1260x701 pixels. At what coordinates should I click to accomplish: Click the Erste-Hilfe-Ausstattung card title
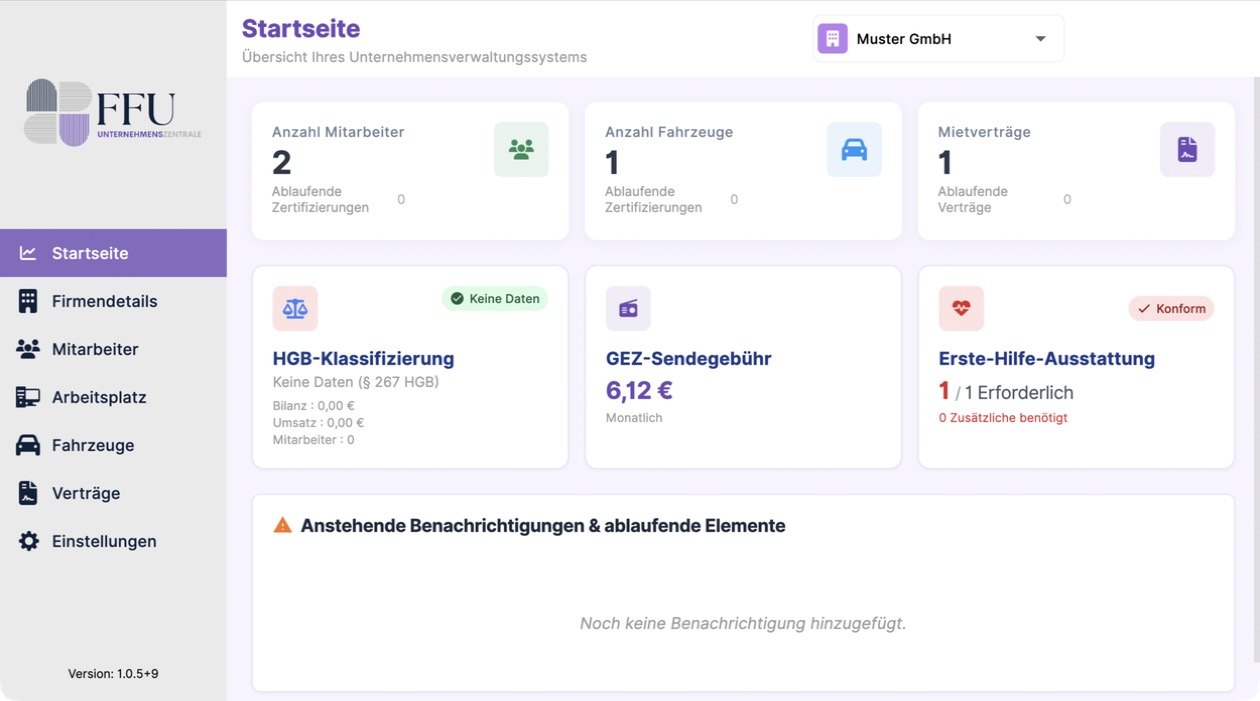click(x=1047, y=359)
